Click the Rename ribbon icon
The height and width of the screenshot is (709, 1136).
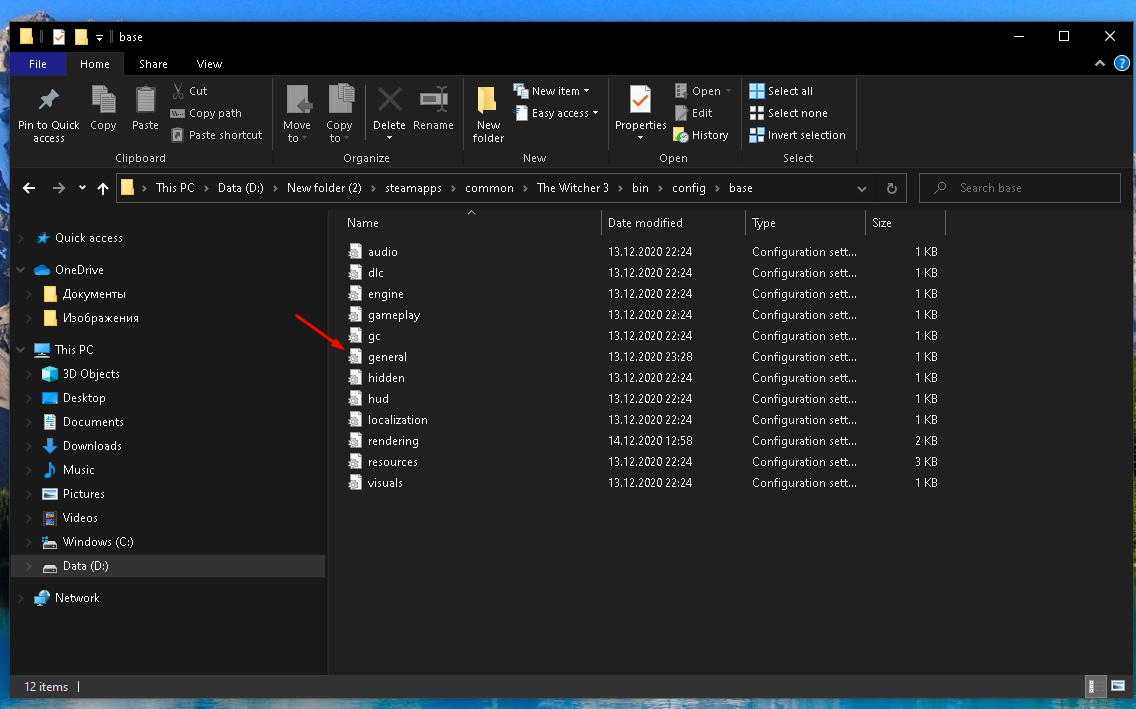433,99
